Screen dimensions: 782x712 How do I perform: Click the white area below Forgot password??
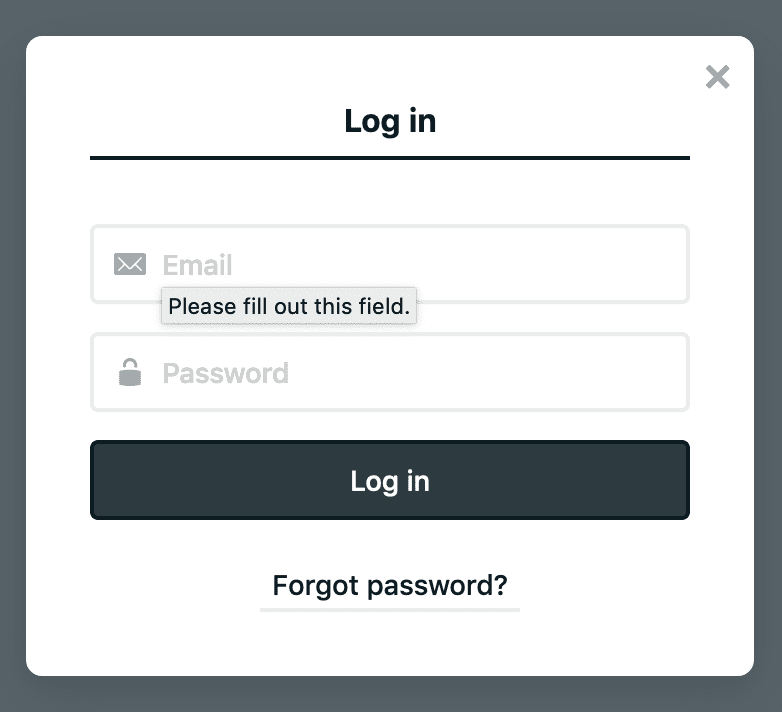[x=390, y=643]
